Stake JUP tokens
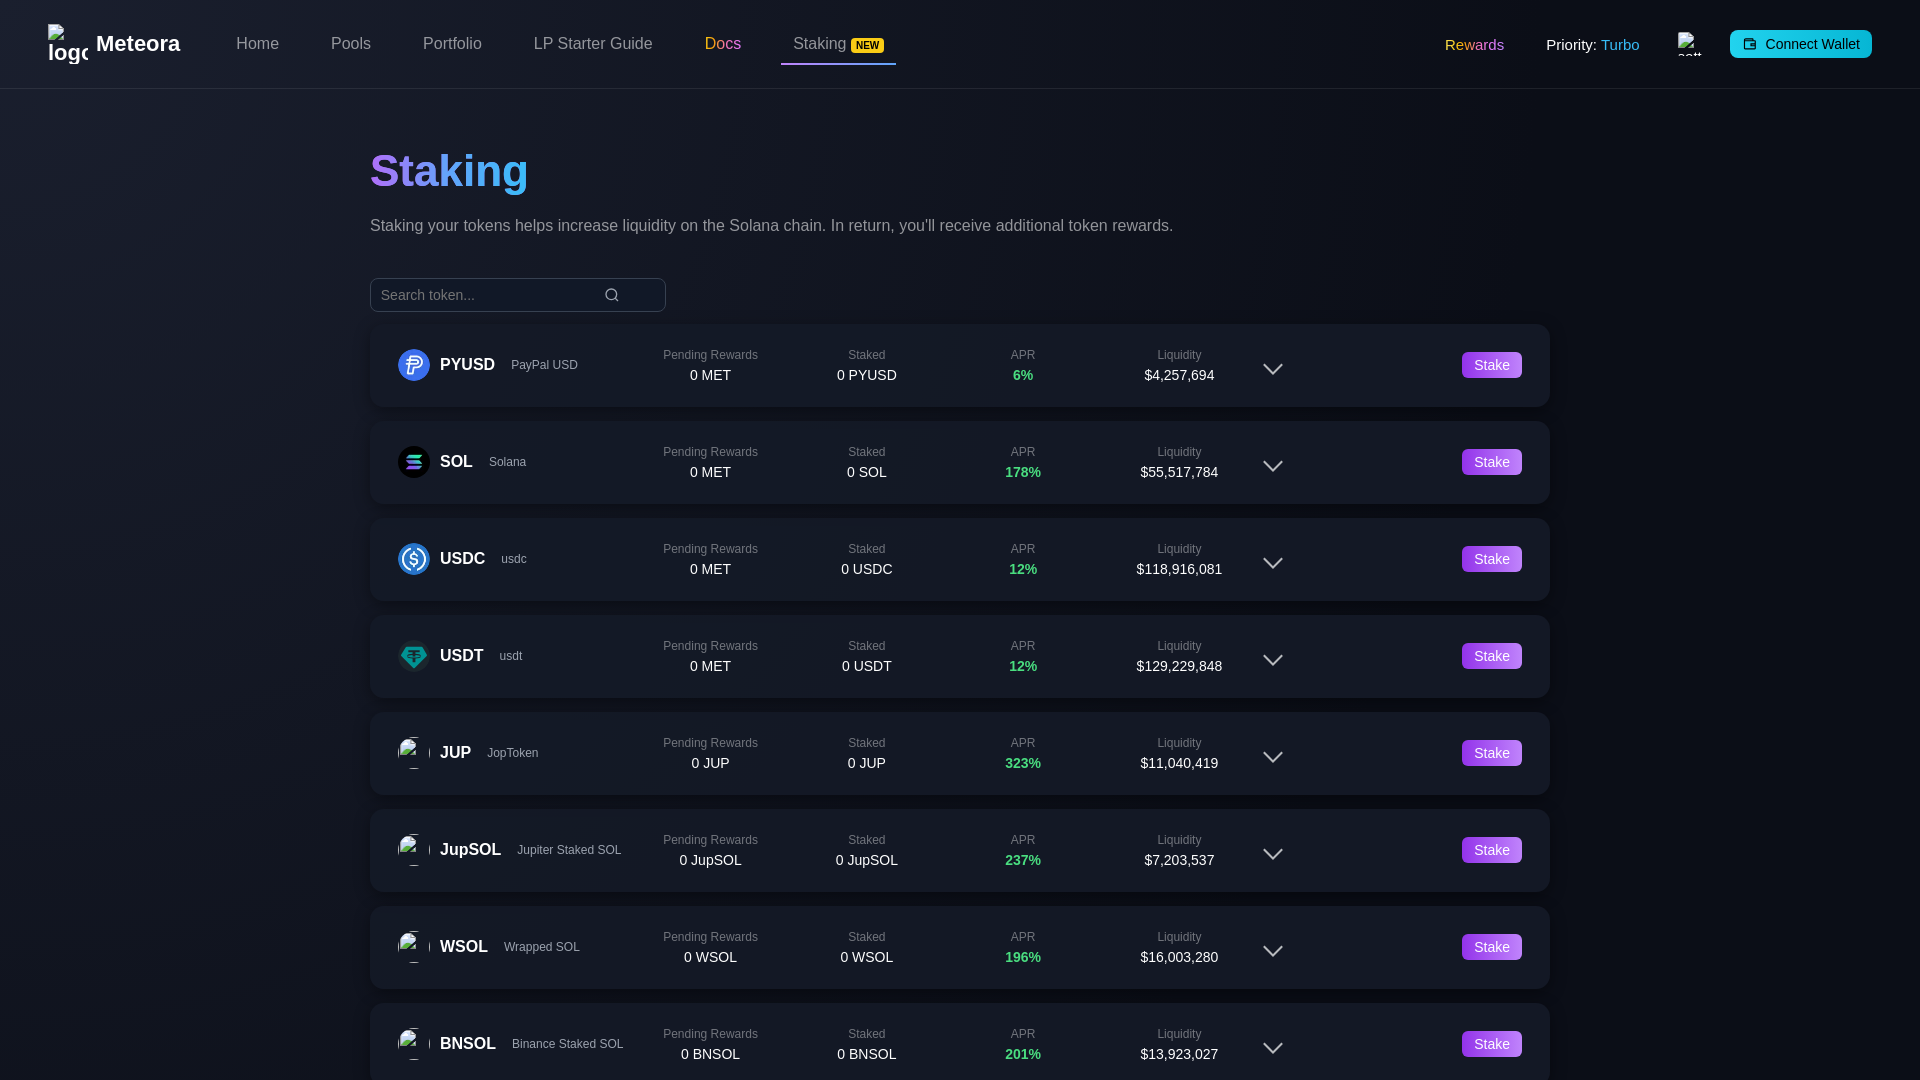This screenshot has height=1080, width=1920. [1492, 753]
